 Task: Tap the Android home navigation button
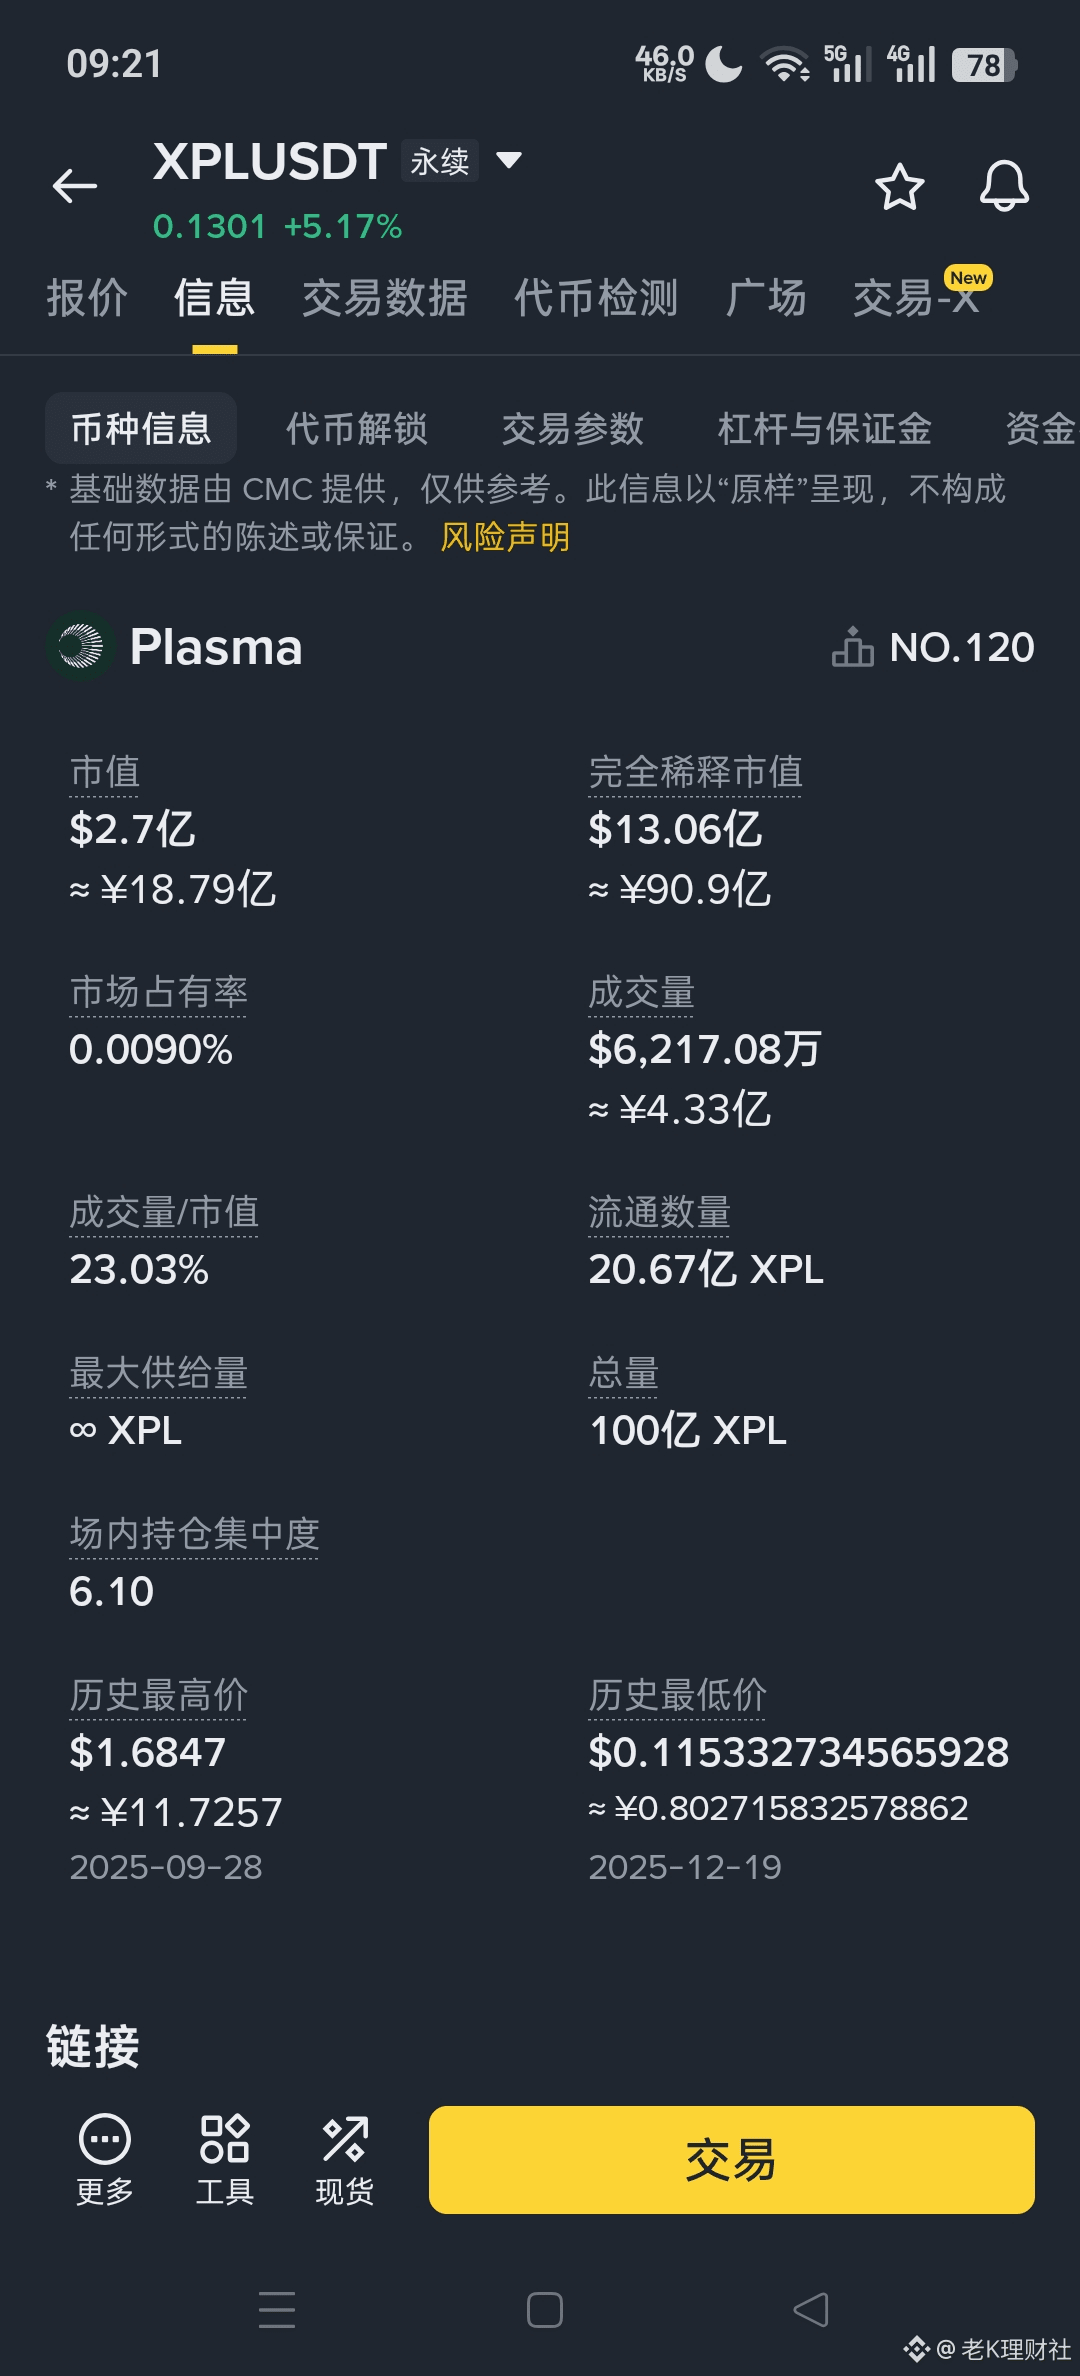click(544, 2310)
